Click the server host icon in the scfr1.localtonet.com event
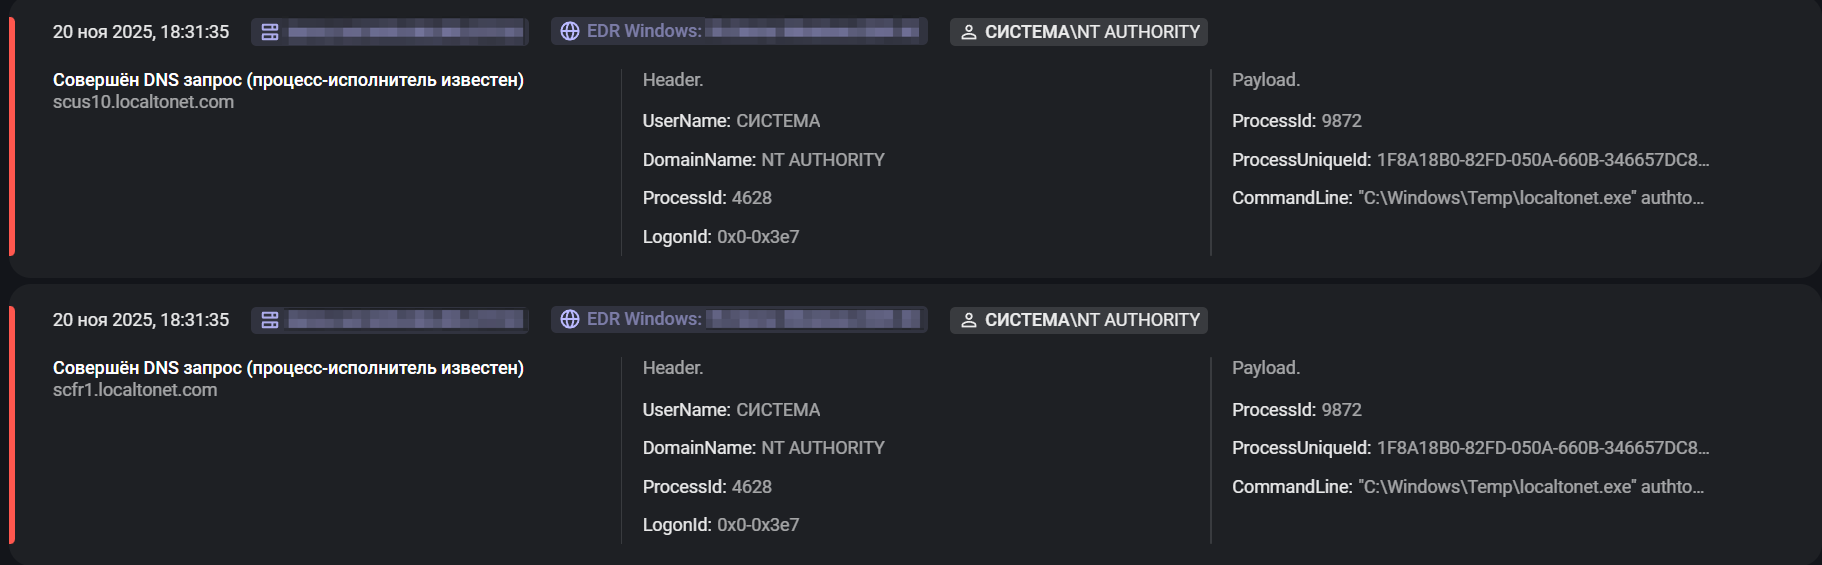Screen dimensions: 1822x565 [270, 320]
